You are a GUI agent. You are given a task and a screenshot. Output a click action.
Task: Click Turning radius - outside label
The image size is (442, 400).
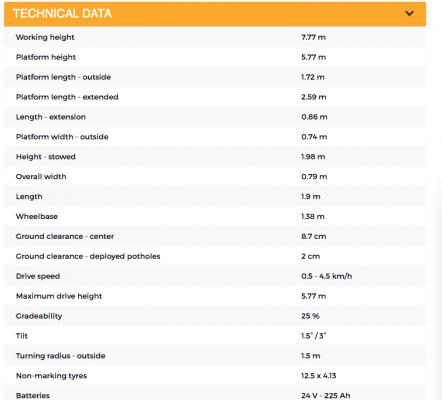pos(60,356)
